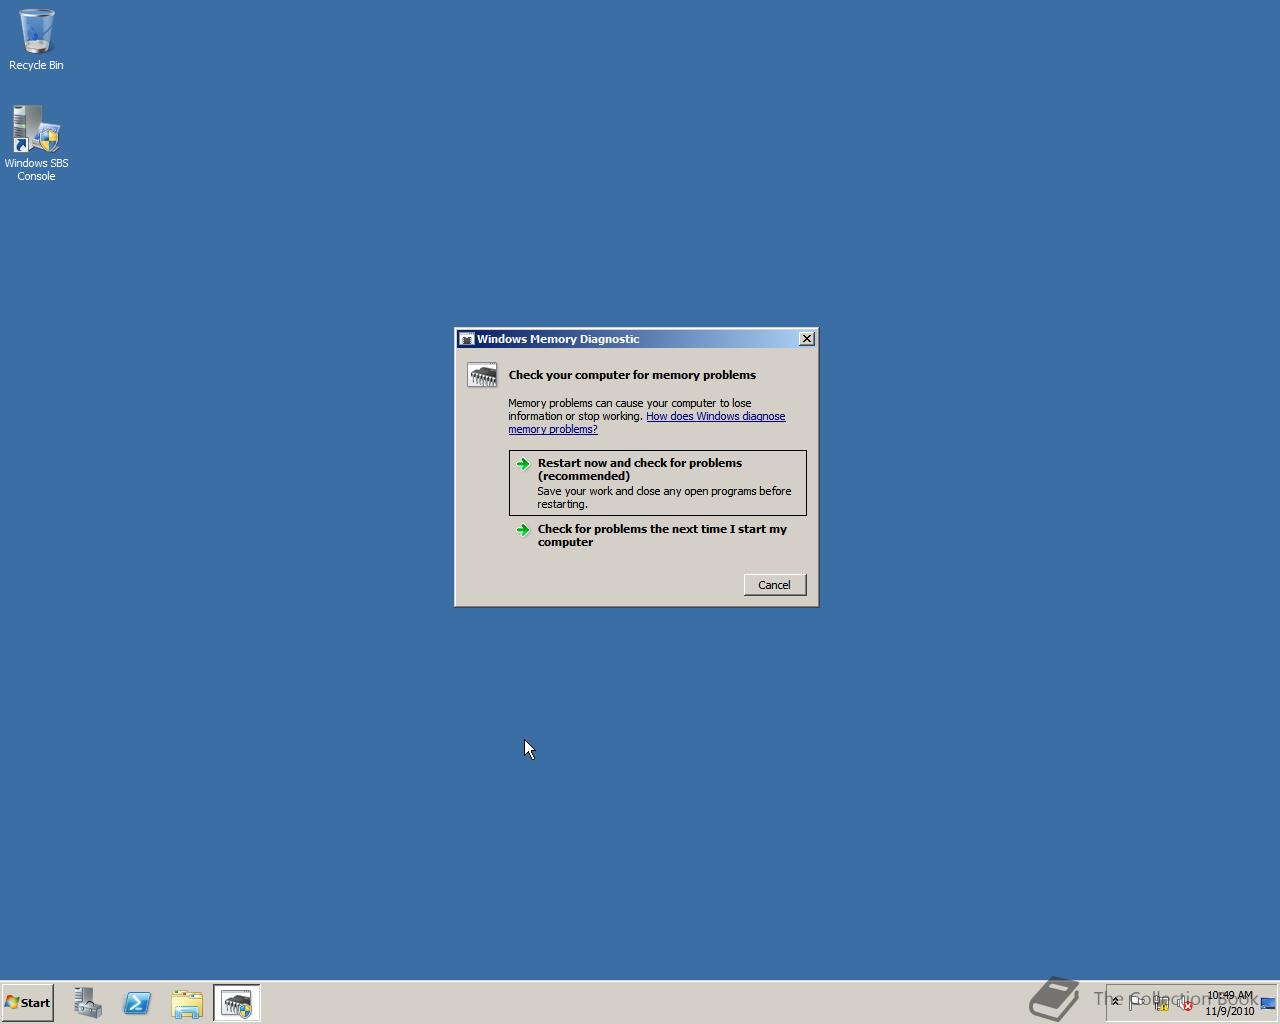This screenshot has width=1280, height=1024.
Task: Open Server Manager from the taskbar
Action: click(x=88, y=1003)
